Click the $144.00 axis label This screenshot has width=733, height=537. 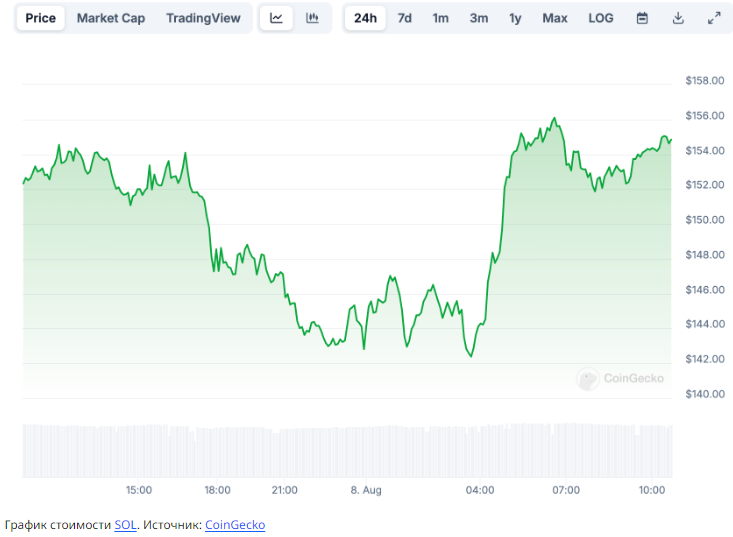[704, 324]
